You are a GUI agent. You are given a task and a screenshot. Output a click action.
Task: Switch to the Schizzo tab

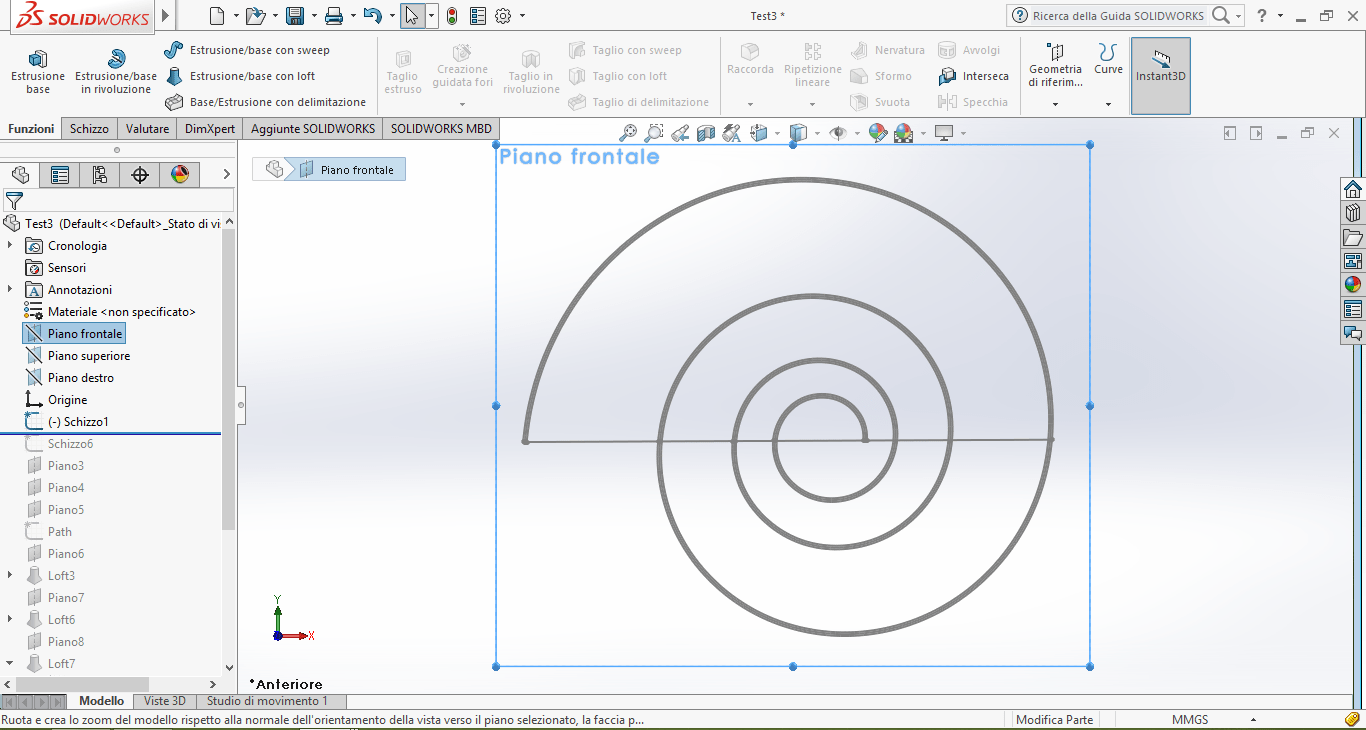[89, 128]
